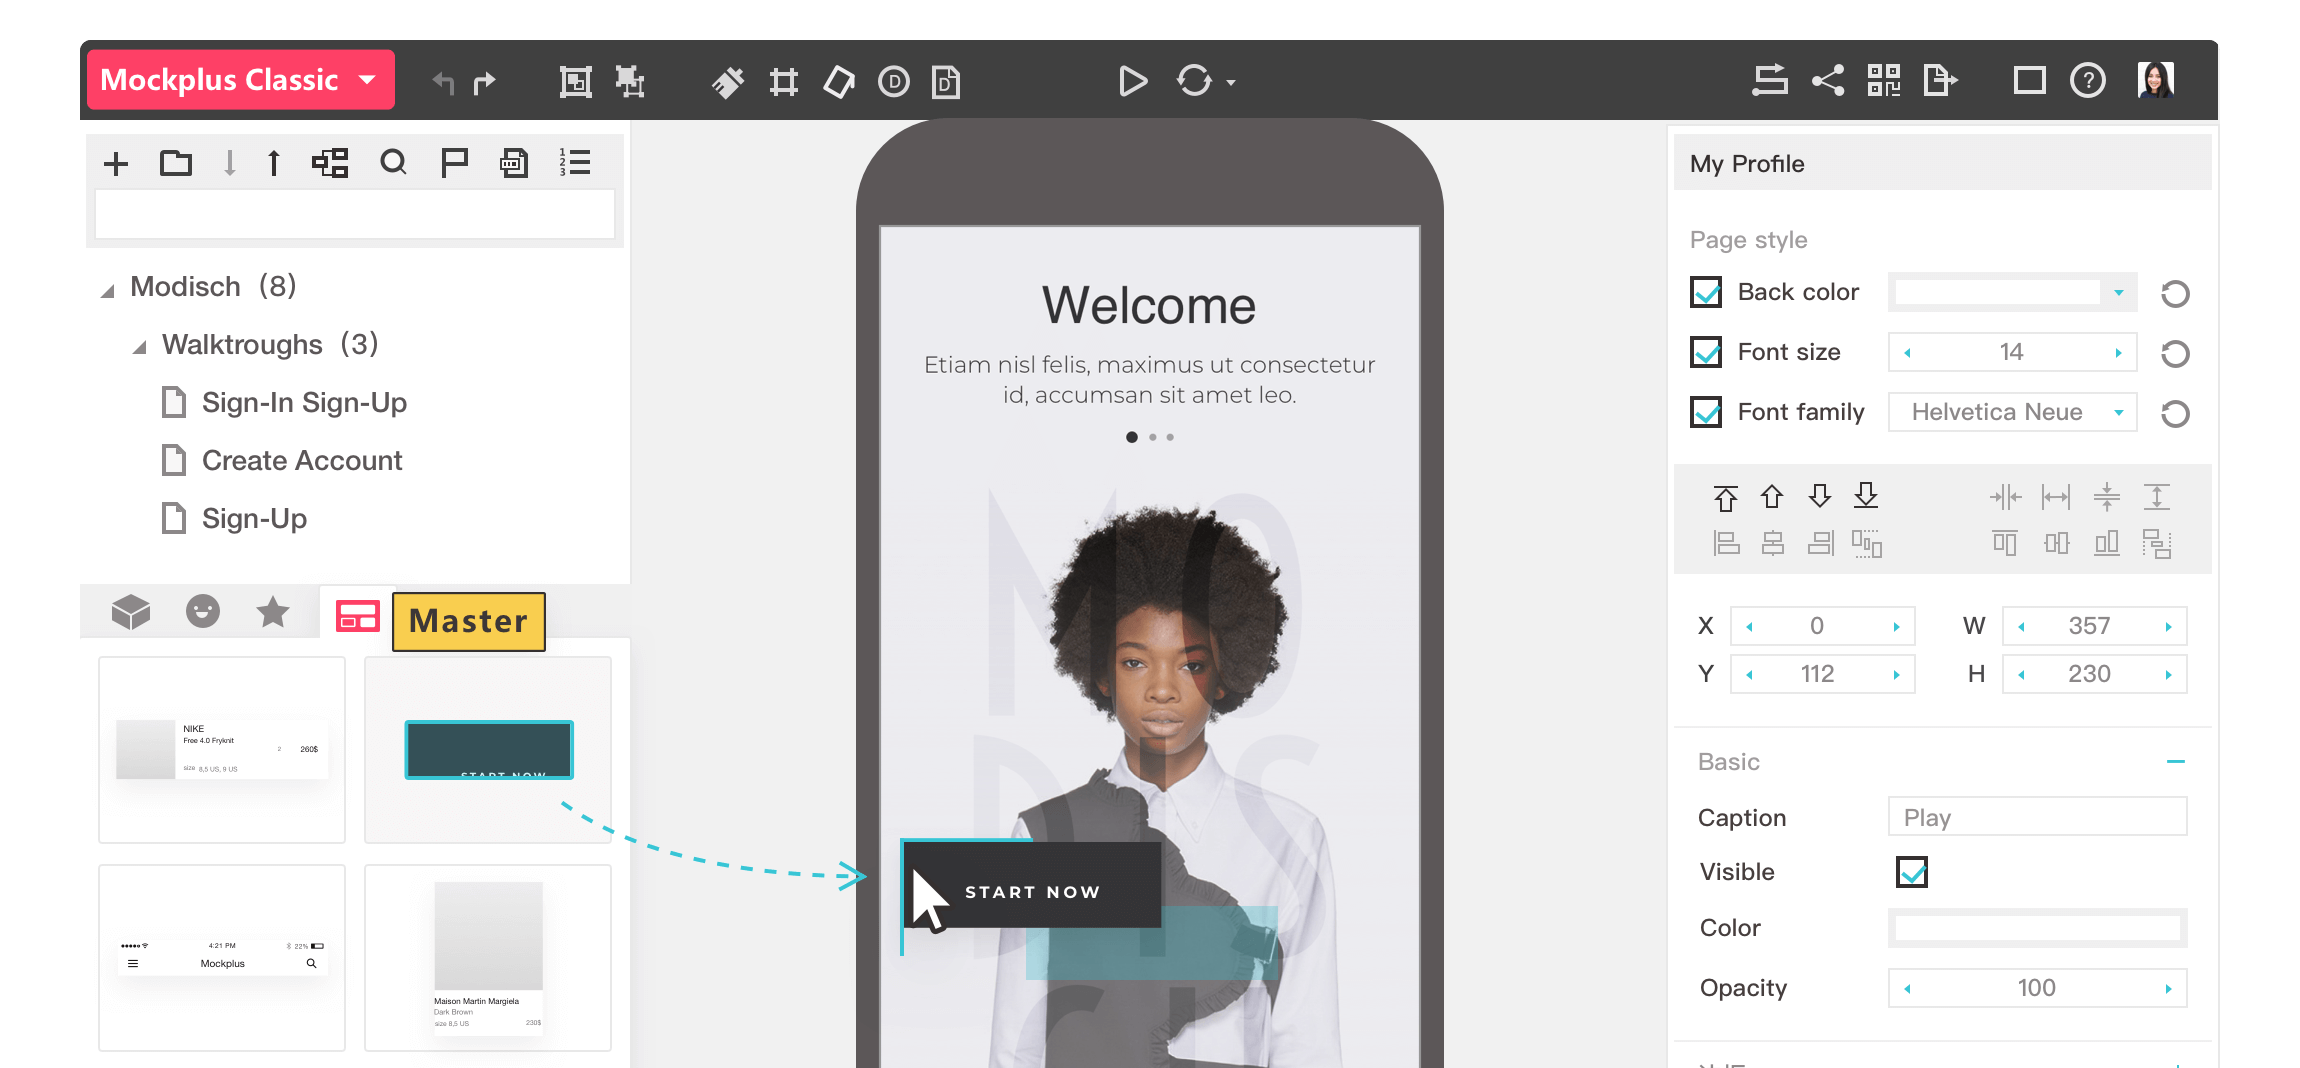Disable the Back color checkbox
This screenshot has width=2300, height=1068.
coord(1705,292)
